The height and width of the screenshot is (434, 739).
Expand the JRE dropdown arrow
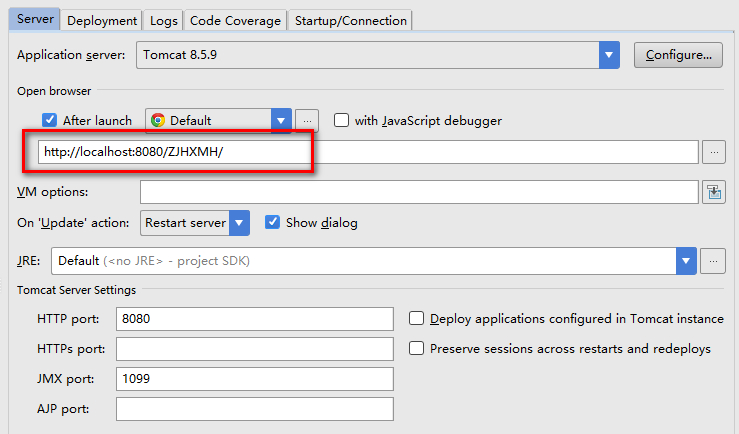[x=686, y=261]
